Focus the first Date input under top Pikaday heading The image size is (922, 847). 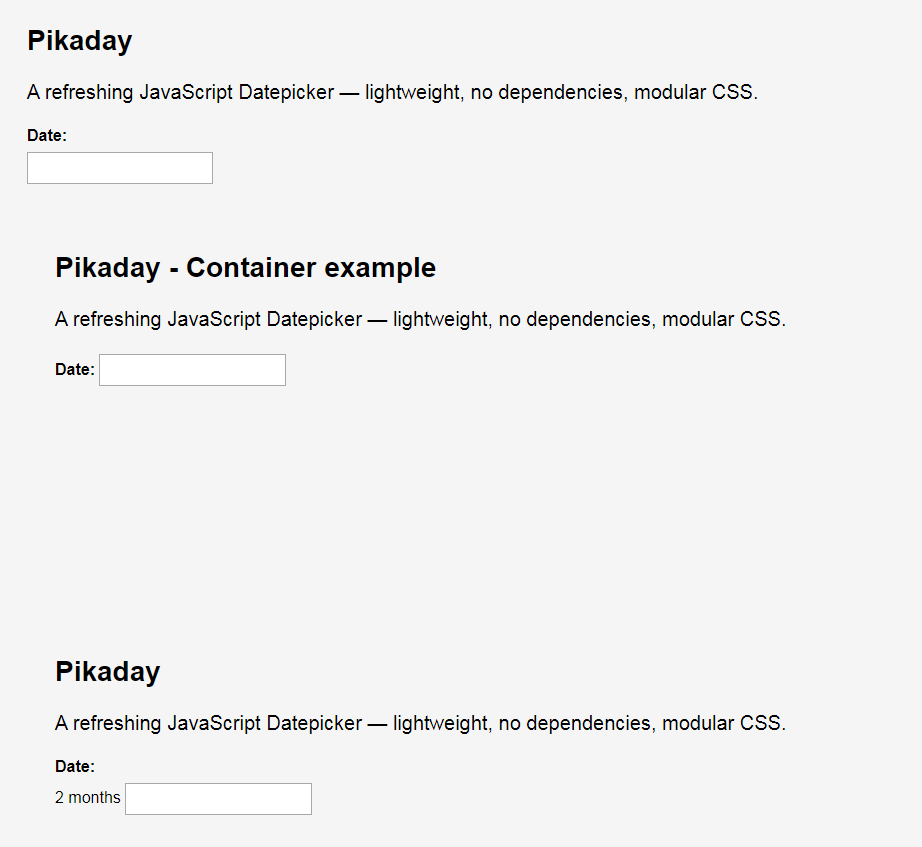pos(120,168)
